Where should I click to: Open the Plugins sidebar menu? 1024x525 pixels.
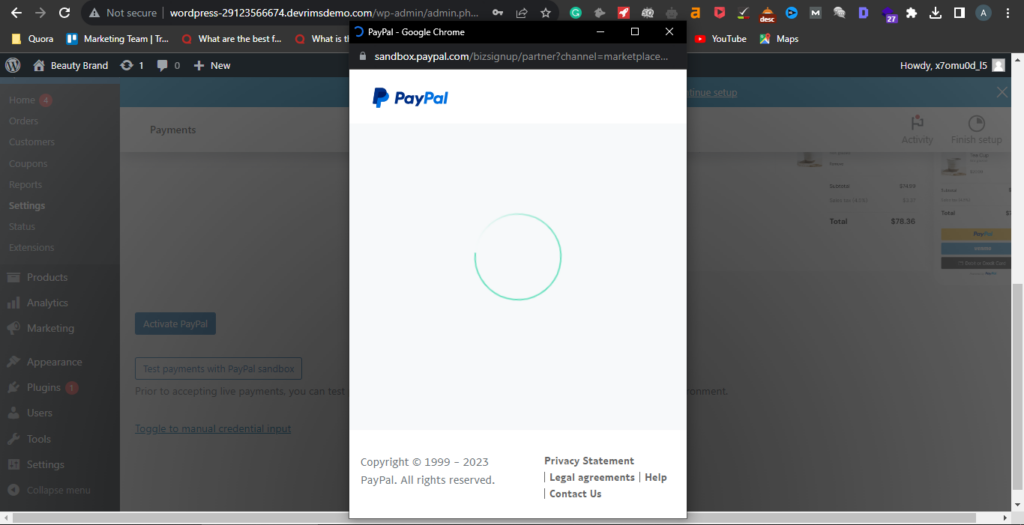44,387
